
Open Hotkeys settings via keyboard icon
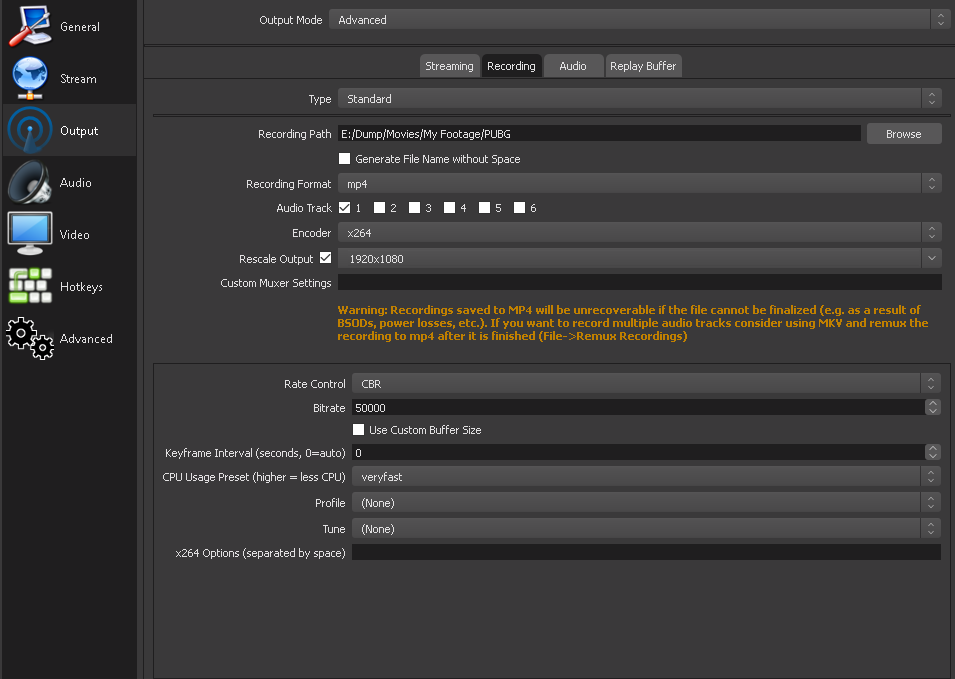click(x=30, y=286)
